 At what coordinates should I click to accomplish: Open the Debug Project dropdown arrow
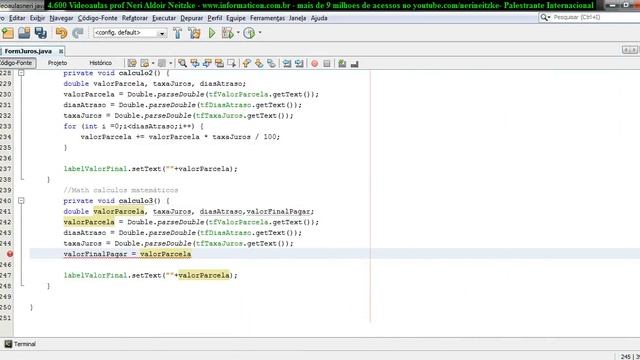click(238, 33)
